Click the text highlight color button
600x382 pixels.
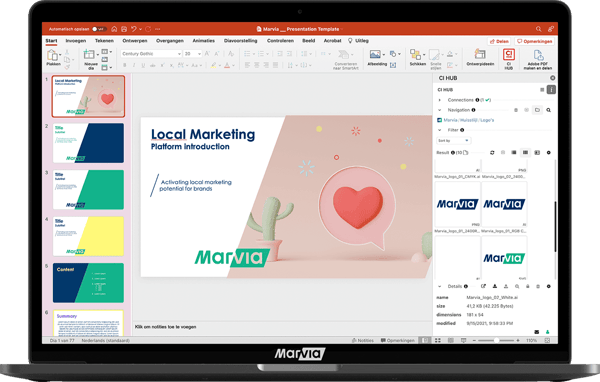[214, 65]
